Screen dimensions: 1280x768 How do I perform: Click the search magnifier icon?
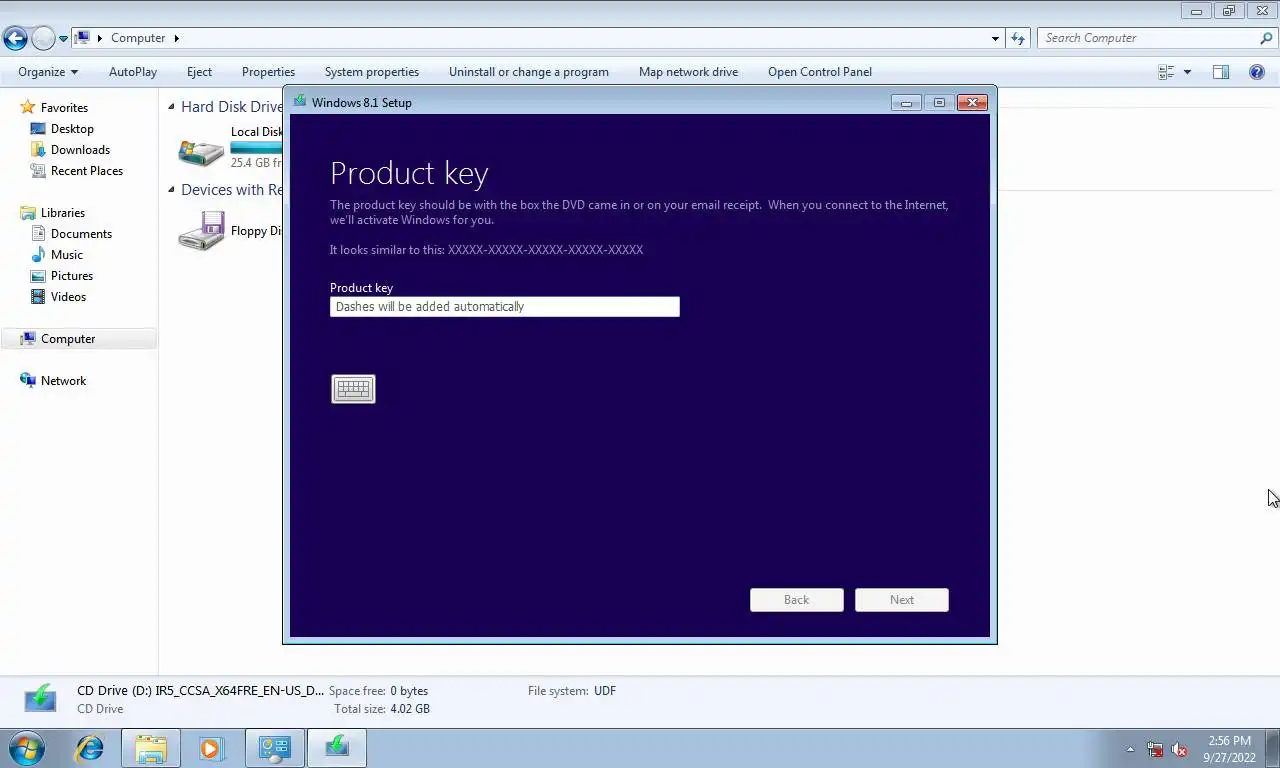pos(1266,38)
